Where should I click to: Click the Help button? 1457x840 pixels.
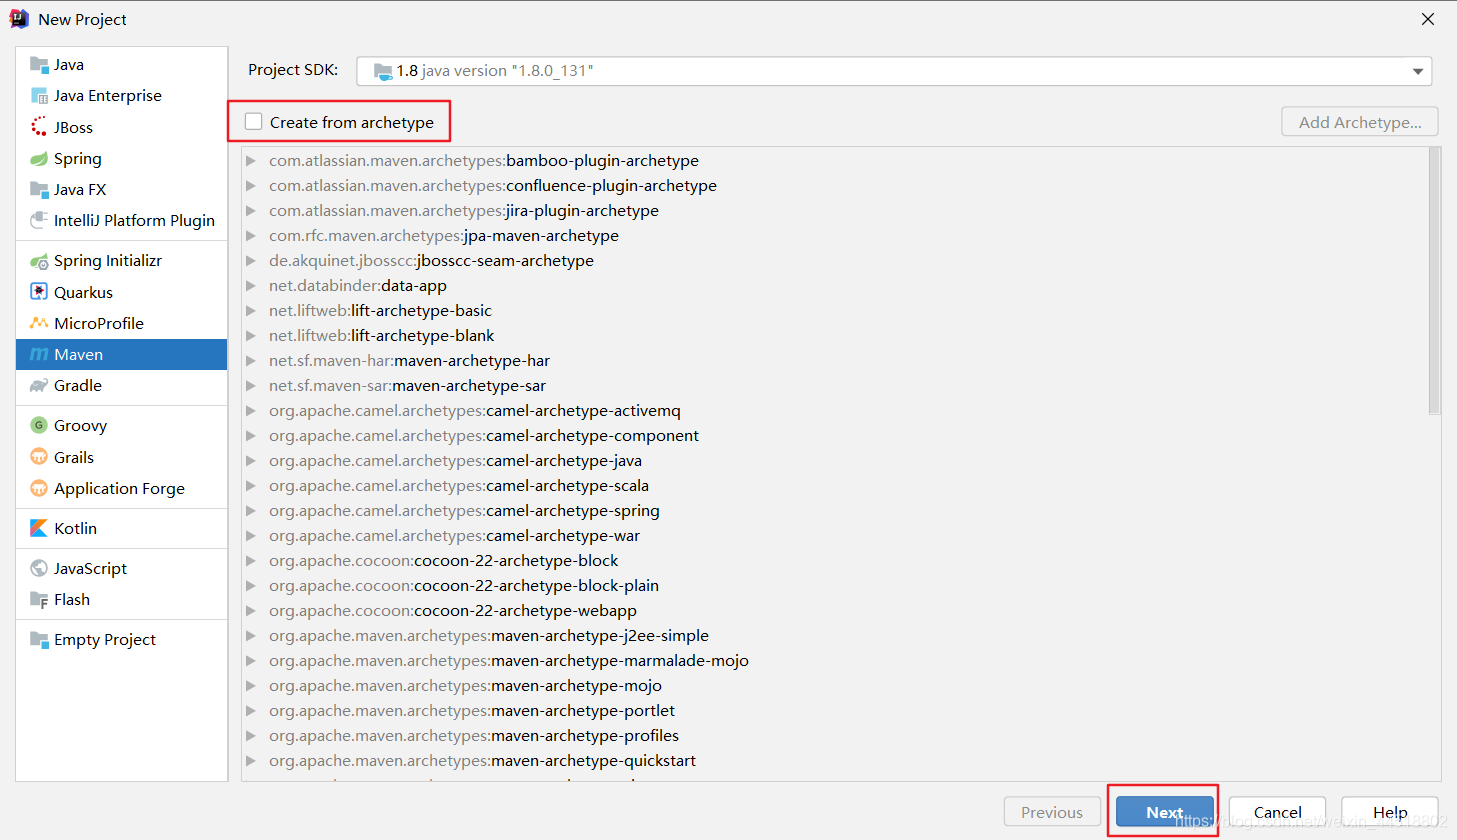coord(1390,812)
